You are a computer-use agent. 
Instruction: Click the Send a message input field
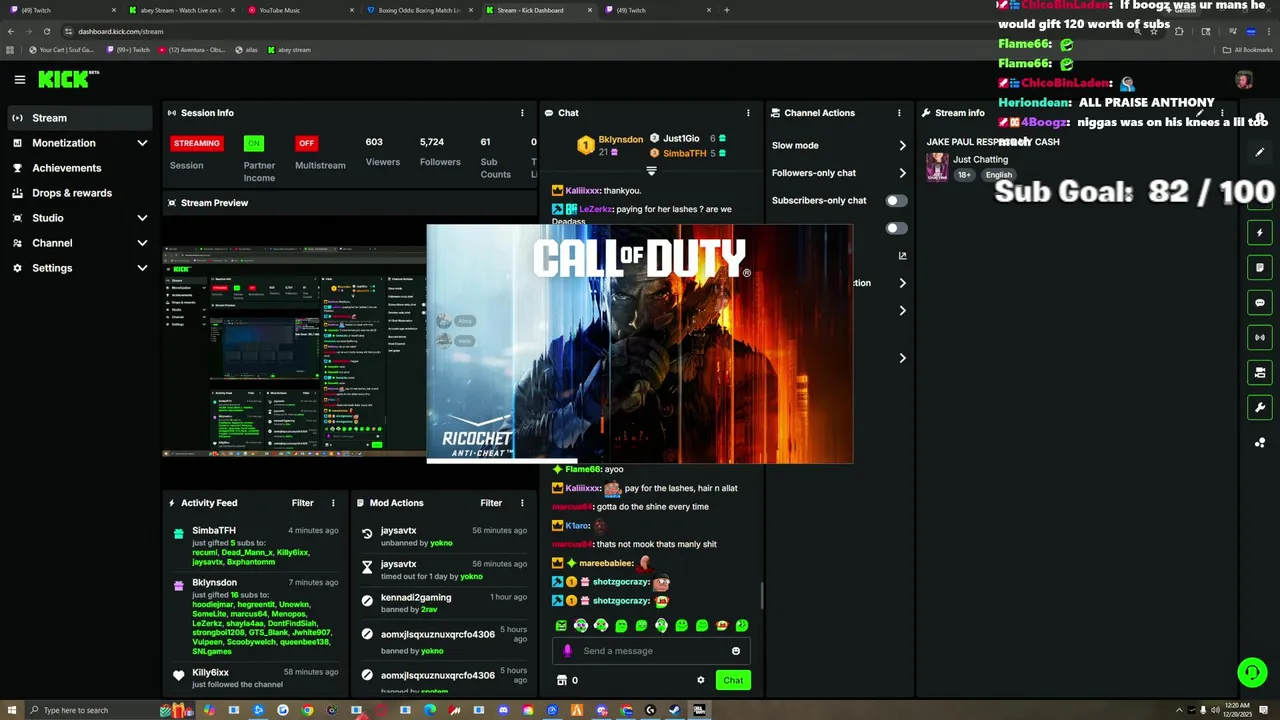(652, 651)
